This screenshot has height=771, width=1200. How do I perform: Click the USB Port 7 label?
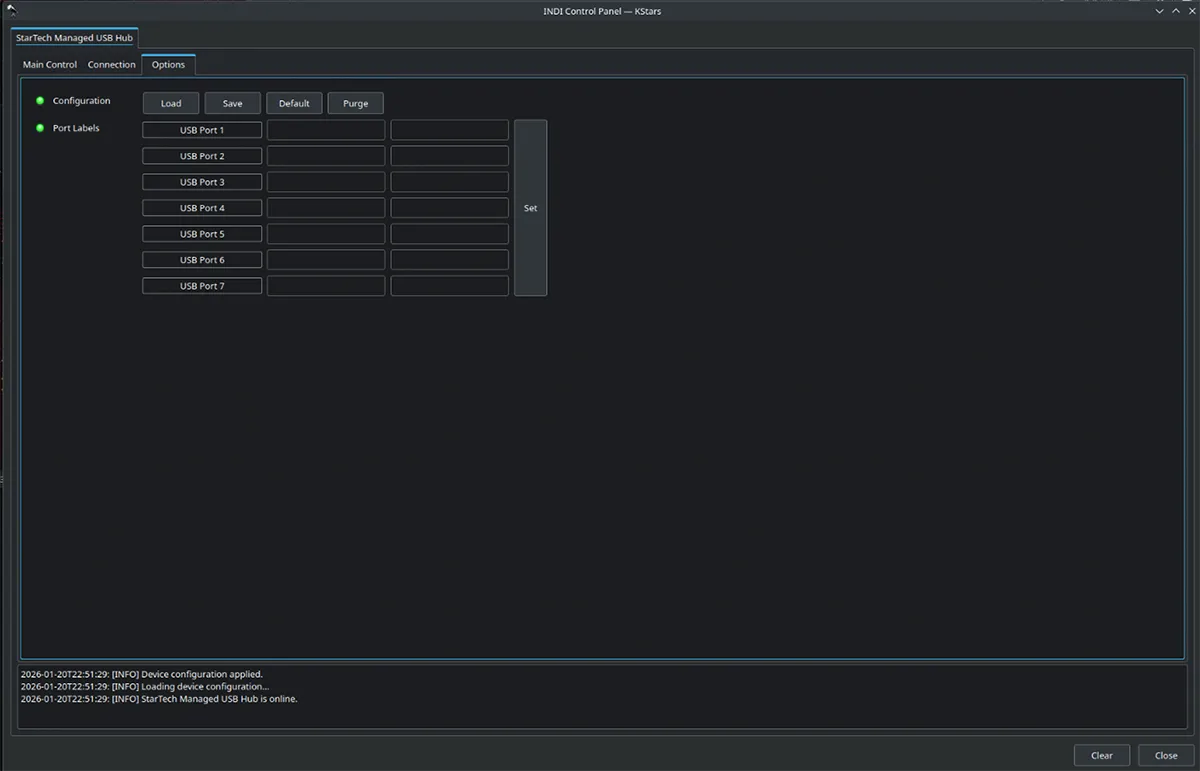tap(202, 286)
